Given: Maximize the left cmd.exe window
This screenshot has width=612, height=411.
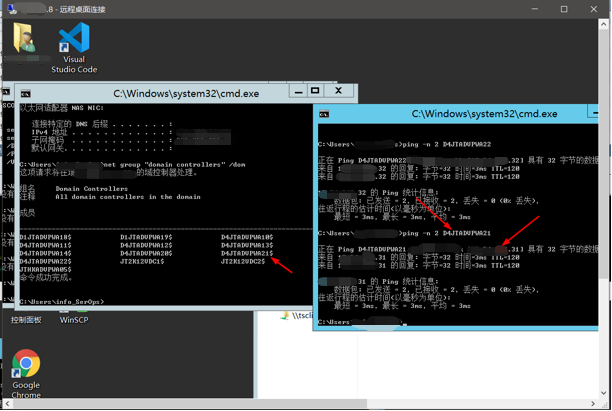Looking at the screenshot, I should pos(316,91).
